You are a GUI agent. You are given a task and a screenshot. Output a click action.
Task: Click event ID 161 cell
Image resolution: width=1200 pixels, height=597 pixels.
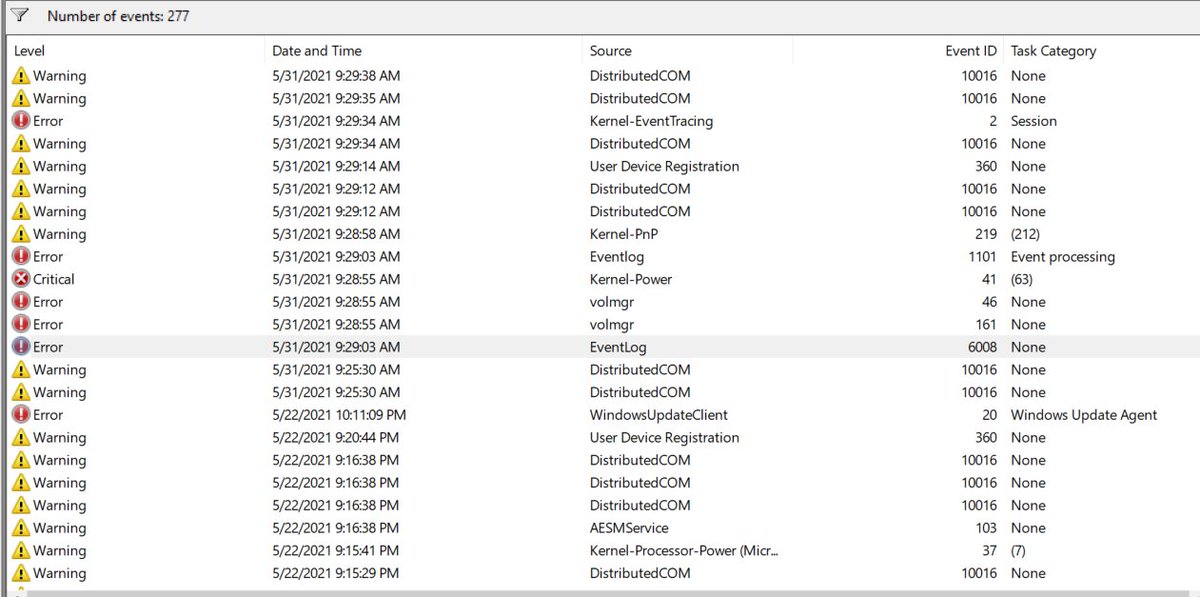pyautogui.click(x=986, y=325)
